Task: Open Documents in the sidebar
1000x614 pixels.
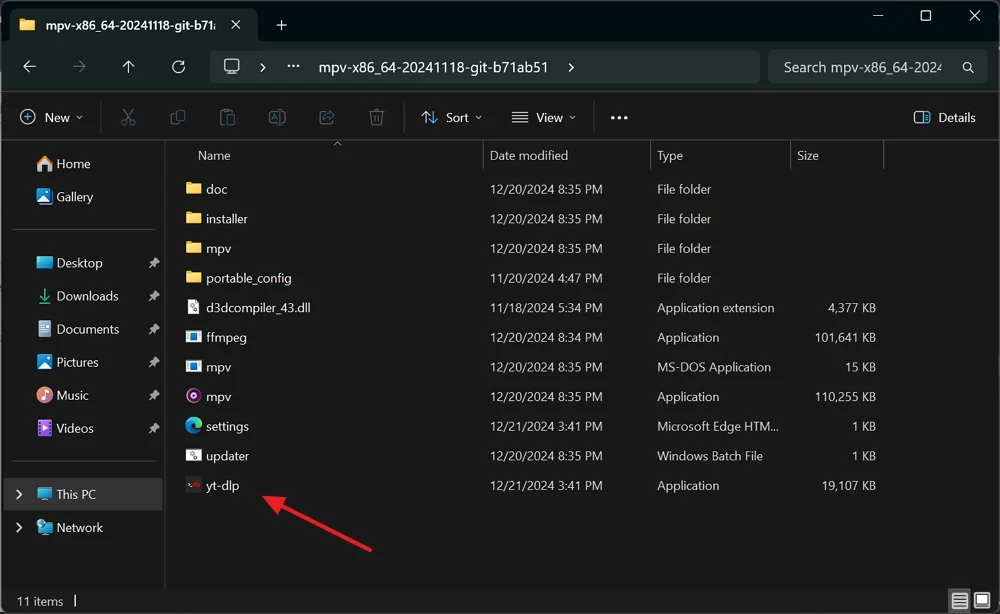Action: tap(78, 329)
